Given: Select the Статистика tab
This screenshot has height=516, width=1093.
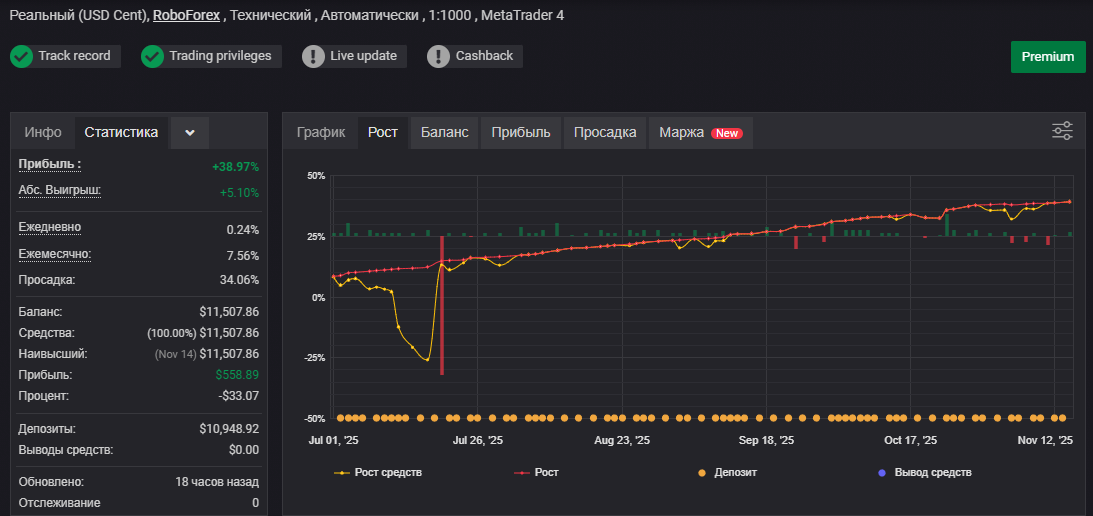Looking at the screenshot, I should pyautogui.click(x=121, y=132).
